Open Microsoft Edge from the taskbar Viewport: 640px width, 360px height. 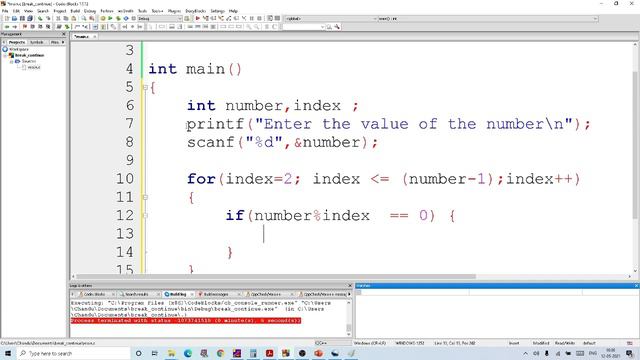[188, 353]
